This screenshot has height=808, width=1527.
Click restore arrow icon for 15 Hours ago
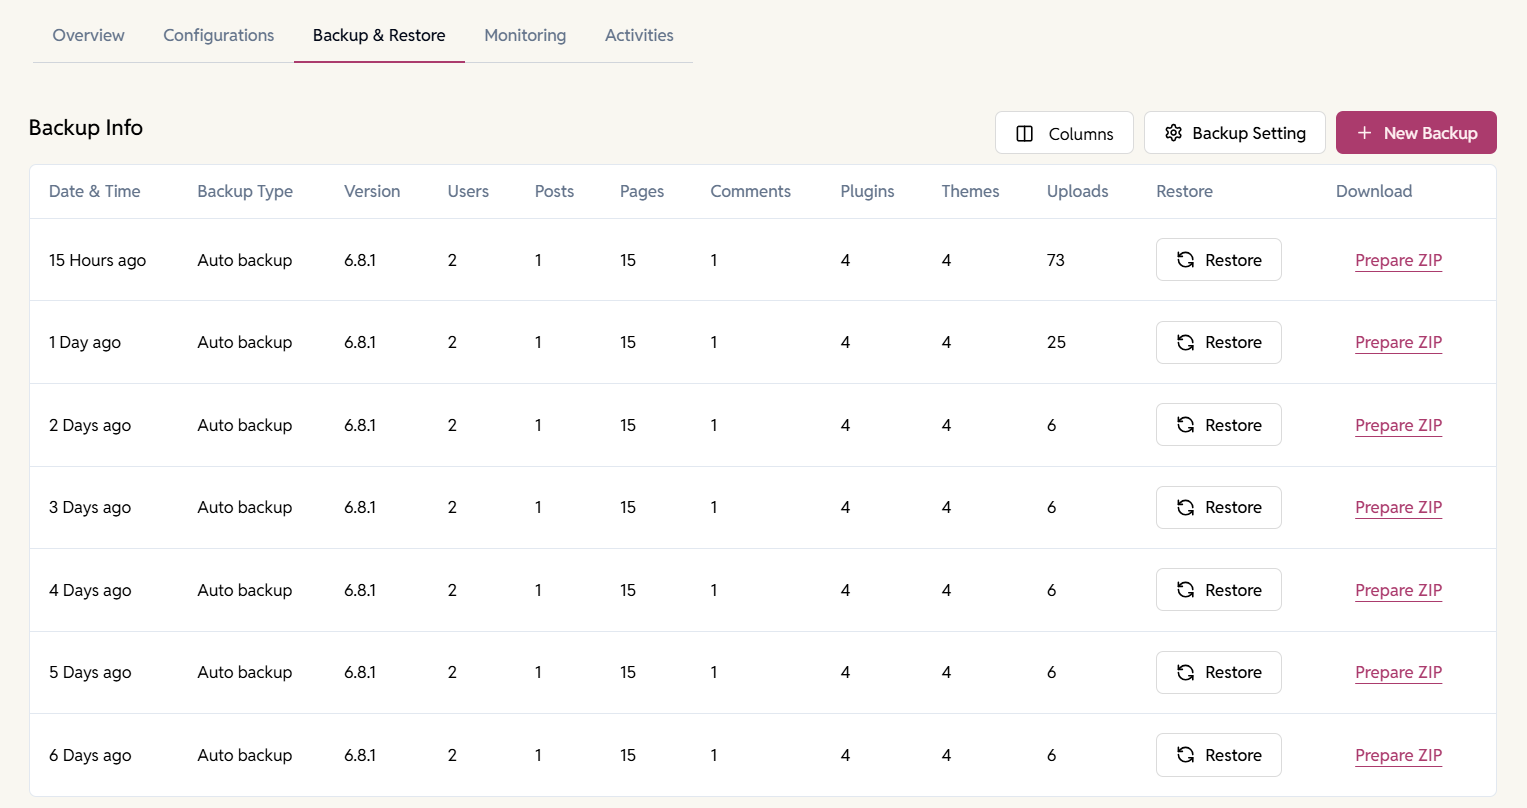click(1185, 260)
